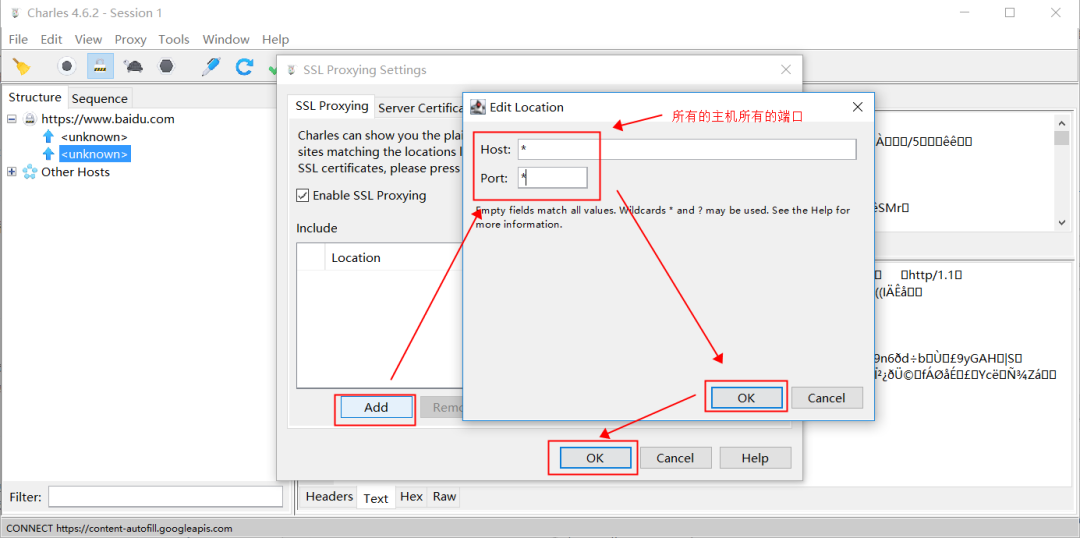Collapse the https://www.baidu.com tree node
1080x538 pixels.
click(x=12, y=119)
